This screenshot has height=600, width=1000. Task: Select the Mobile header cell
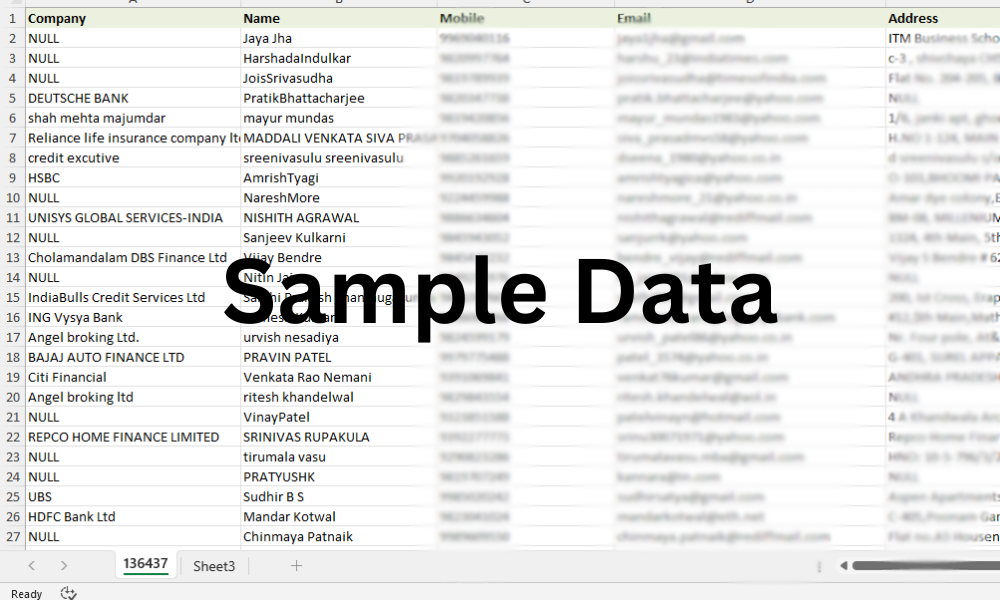[526, 18]
